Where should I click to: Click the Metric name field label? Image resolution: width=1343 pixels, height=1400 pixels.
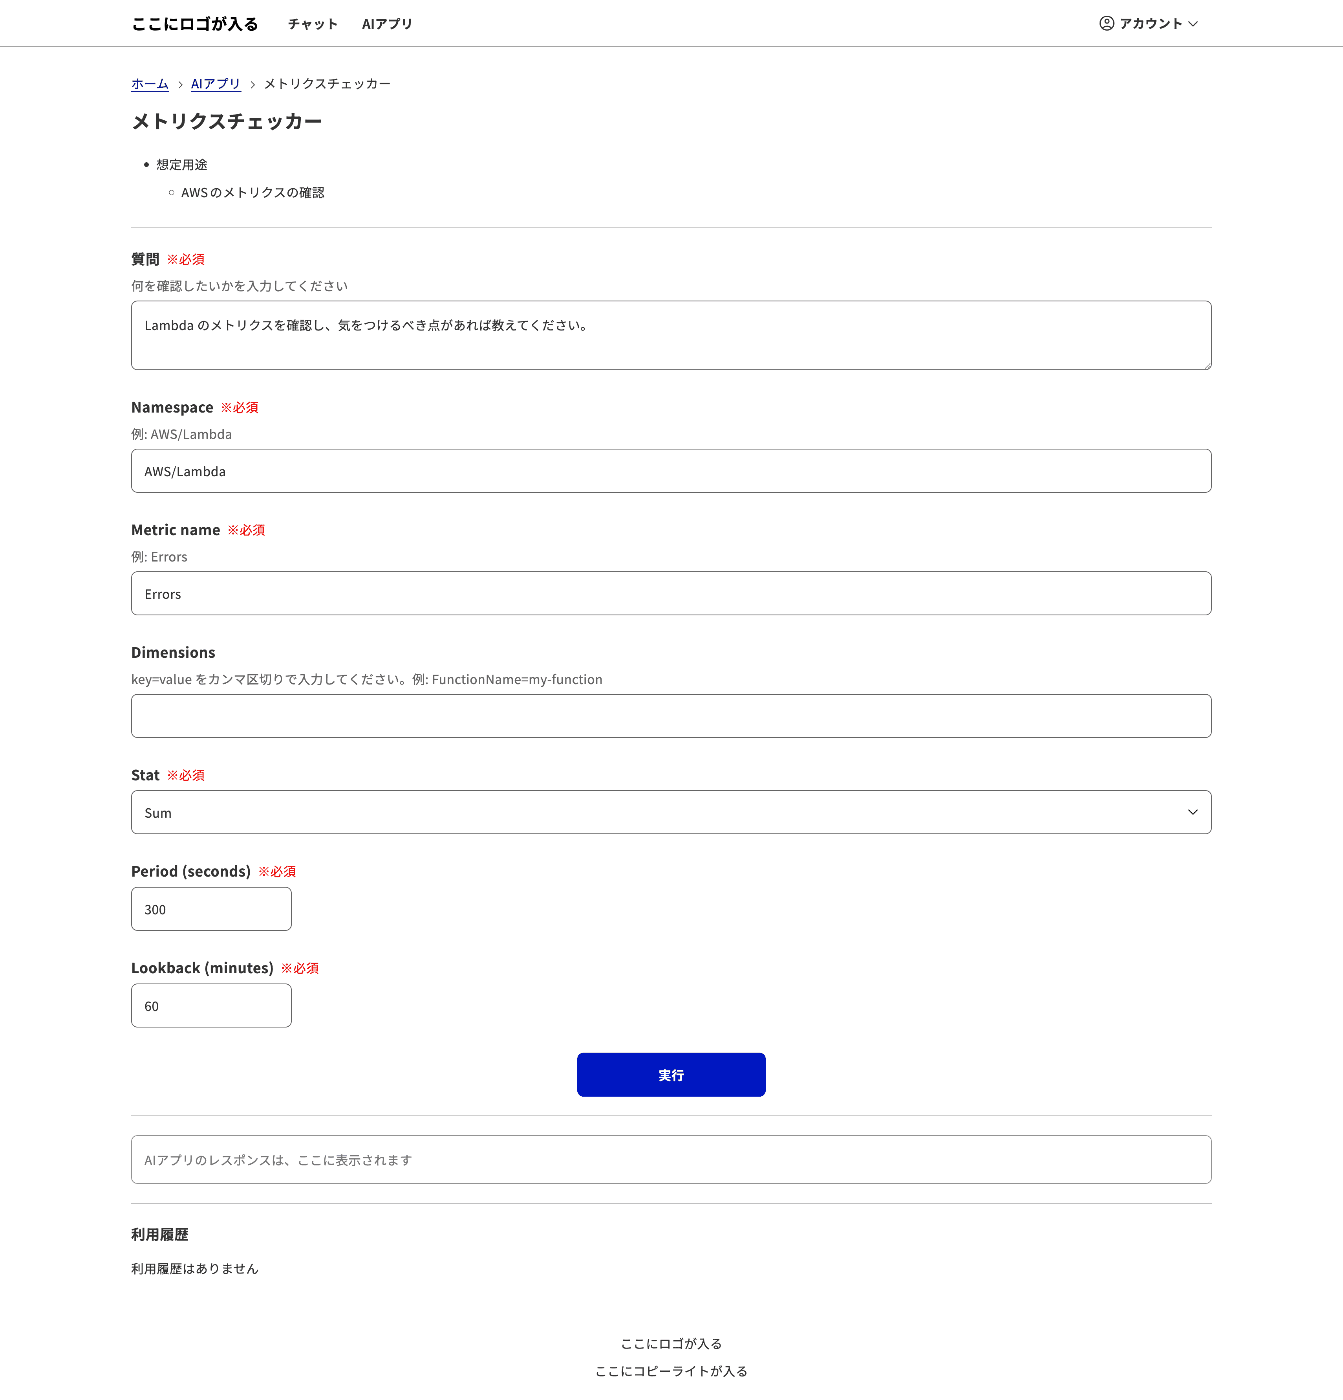176,530
